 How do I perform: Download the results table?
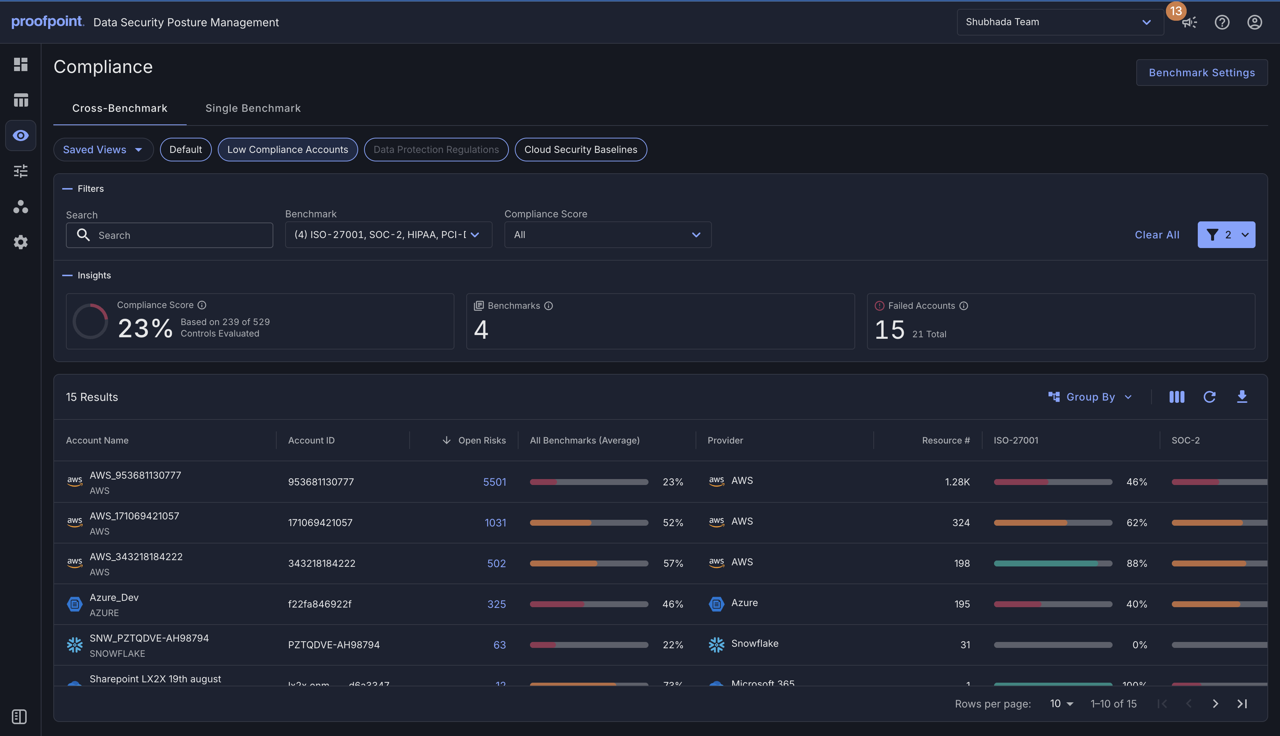[x=1242, y=397]
